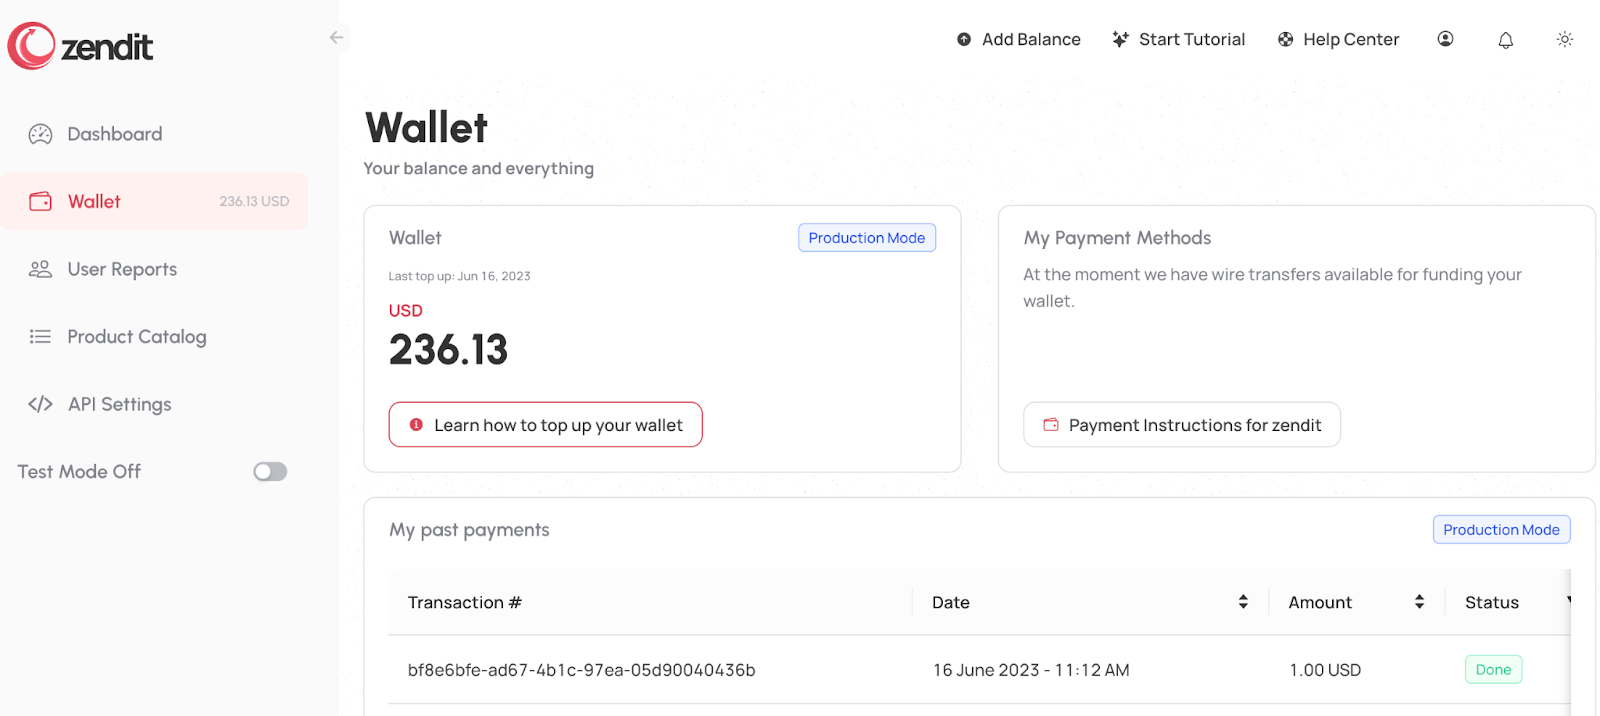Viewport: 1600px width, 716px height.
Task: Select the Dashboard speedometer icon
Action: tap(40, 133)
